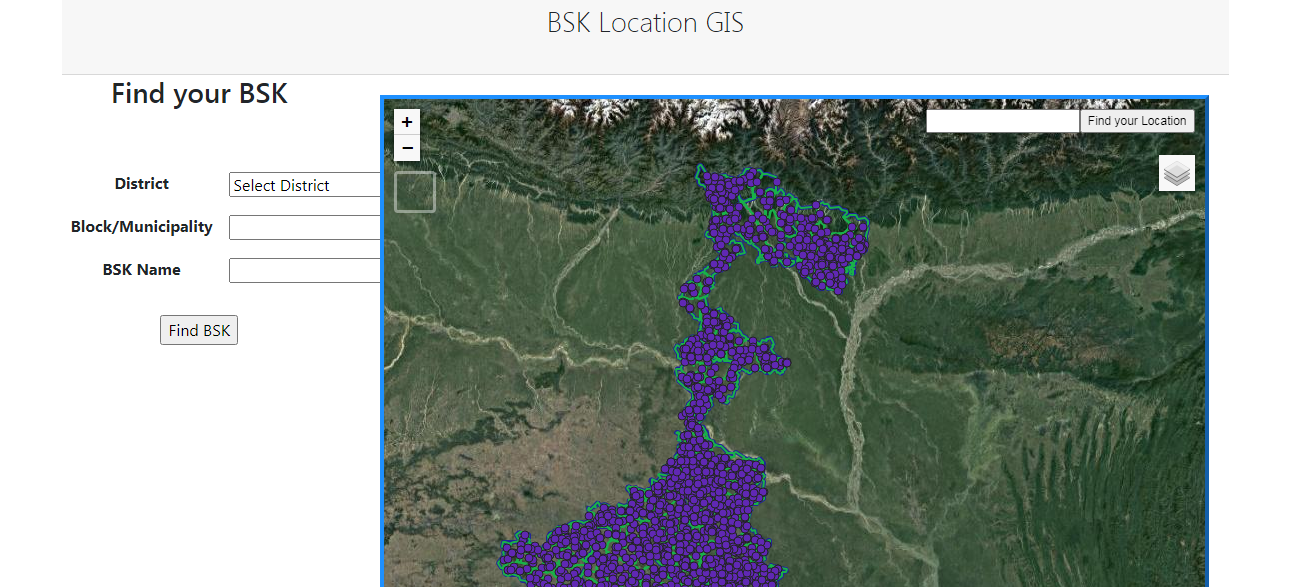The image size is (1313, 587).
Task: Click the BSK Location GIS title
Action: coord(645,23)
